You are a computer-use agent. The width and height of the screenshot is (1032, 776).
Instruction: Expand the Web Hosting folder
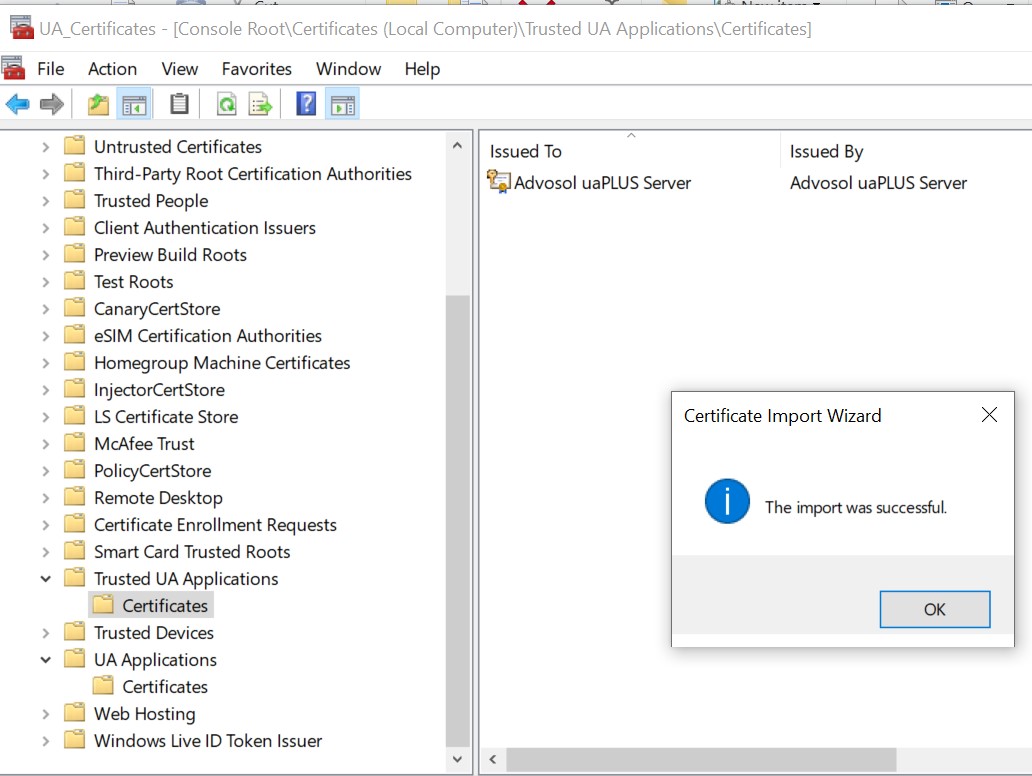[x=46, y=714]
